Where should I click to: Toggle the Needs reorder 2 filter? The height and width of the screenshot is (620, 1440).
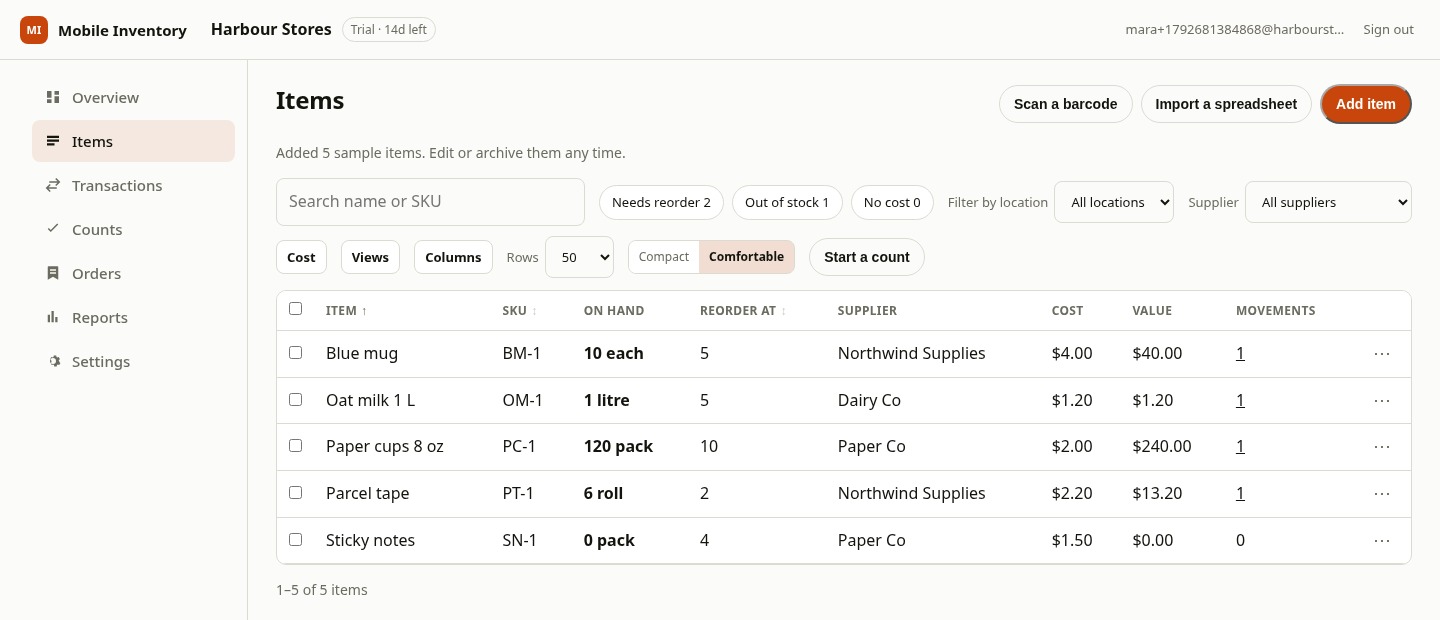[661, 202]
